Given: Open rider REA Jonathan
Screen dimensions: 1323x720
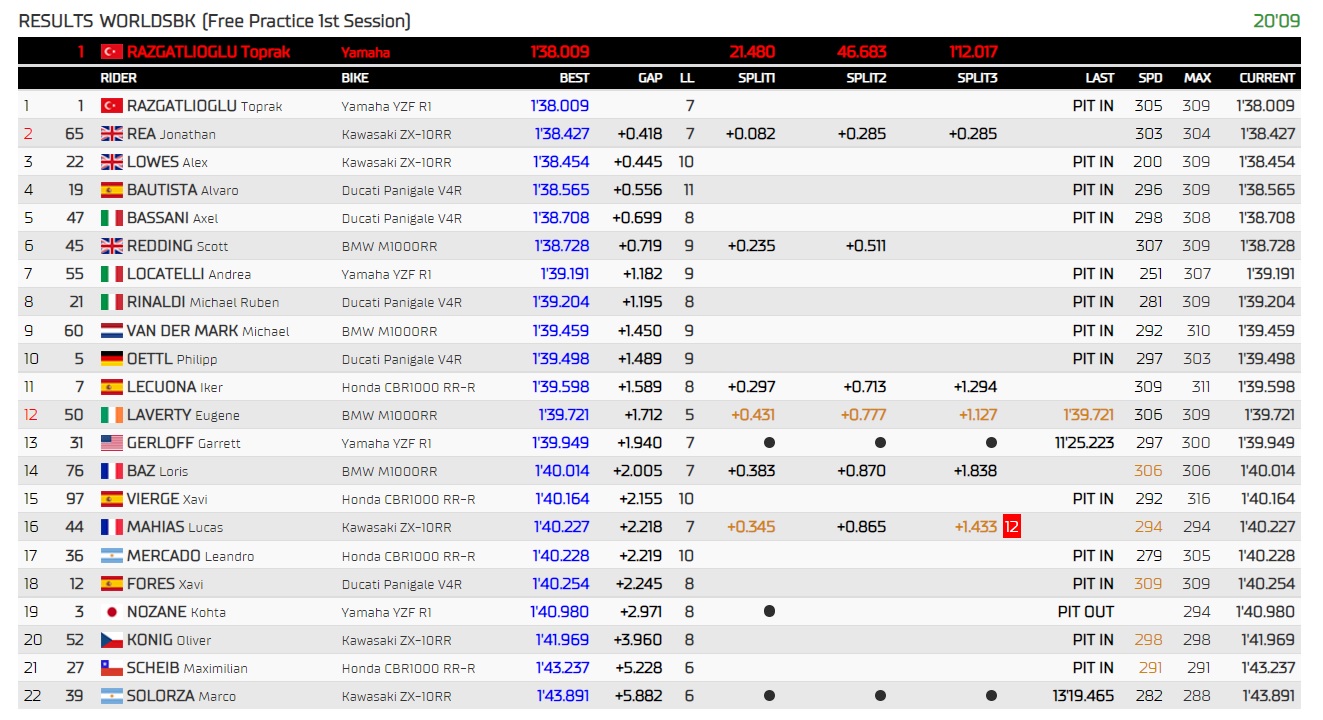Looking at the screenshot, I should [171, 134].
